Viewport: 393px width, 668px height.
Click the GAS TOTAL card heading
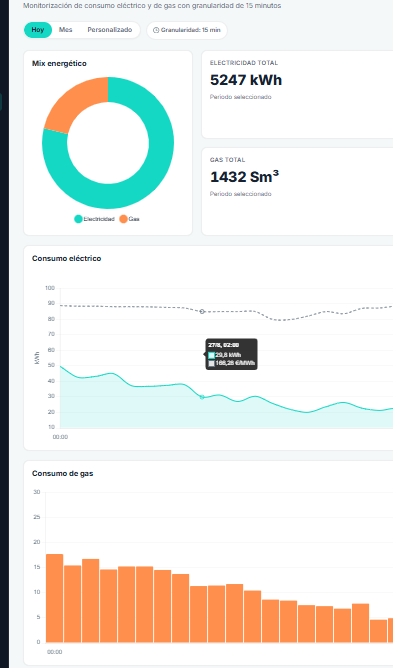[x=227, y=160]
